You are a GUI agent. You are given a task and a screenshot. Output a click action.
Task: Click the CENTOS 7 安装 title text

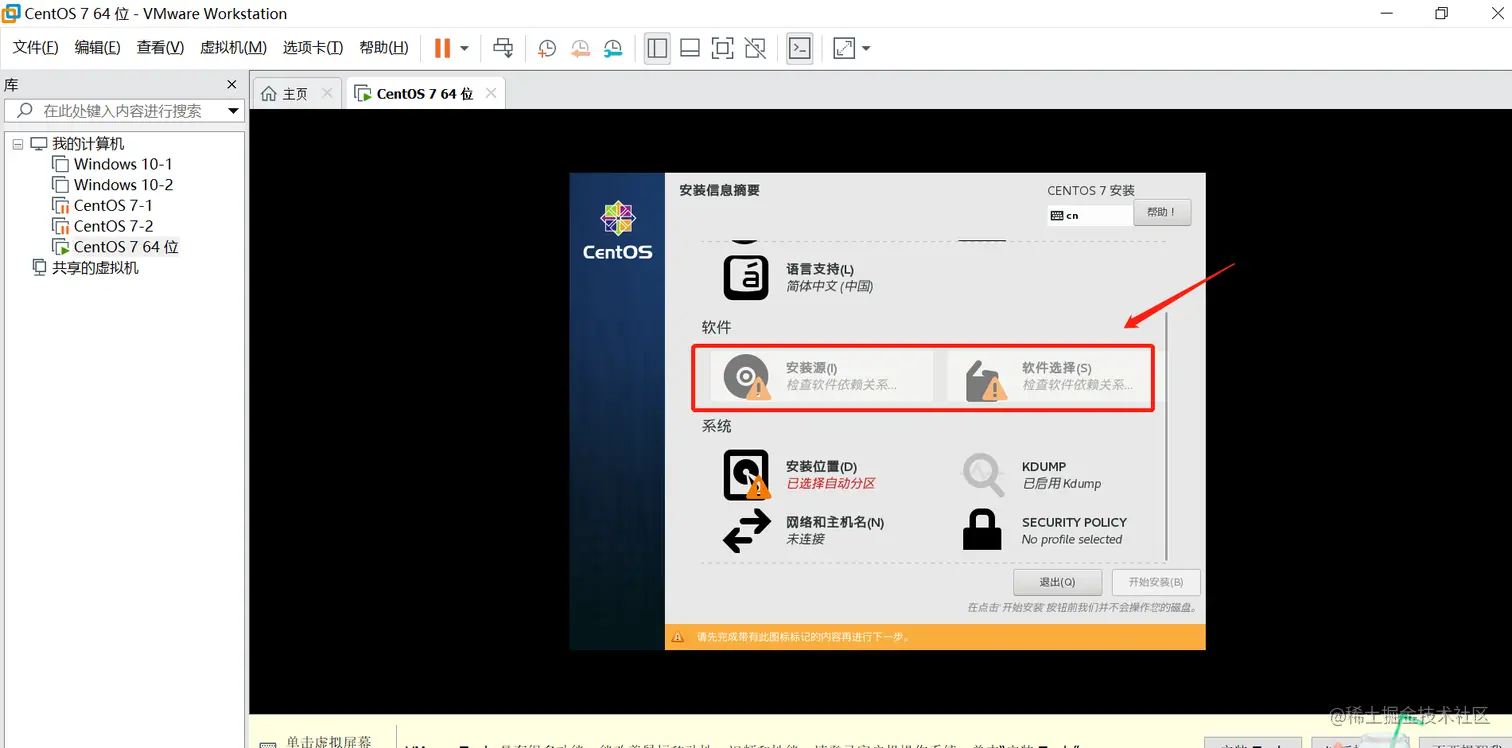(1091, 190)
